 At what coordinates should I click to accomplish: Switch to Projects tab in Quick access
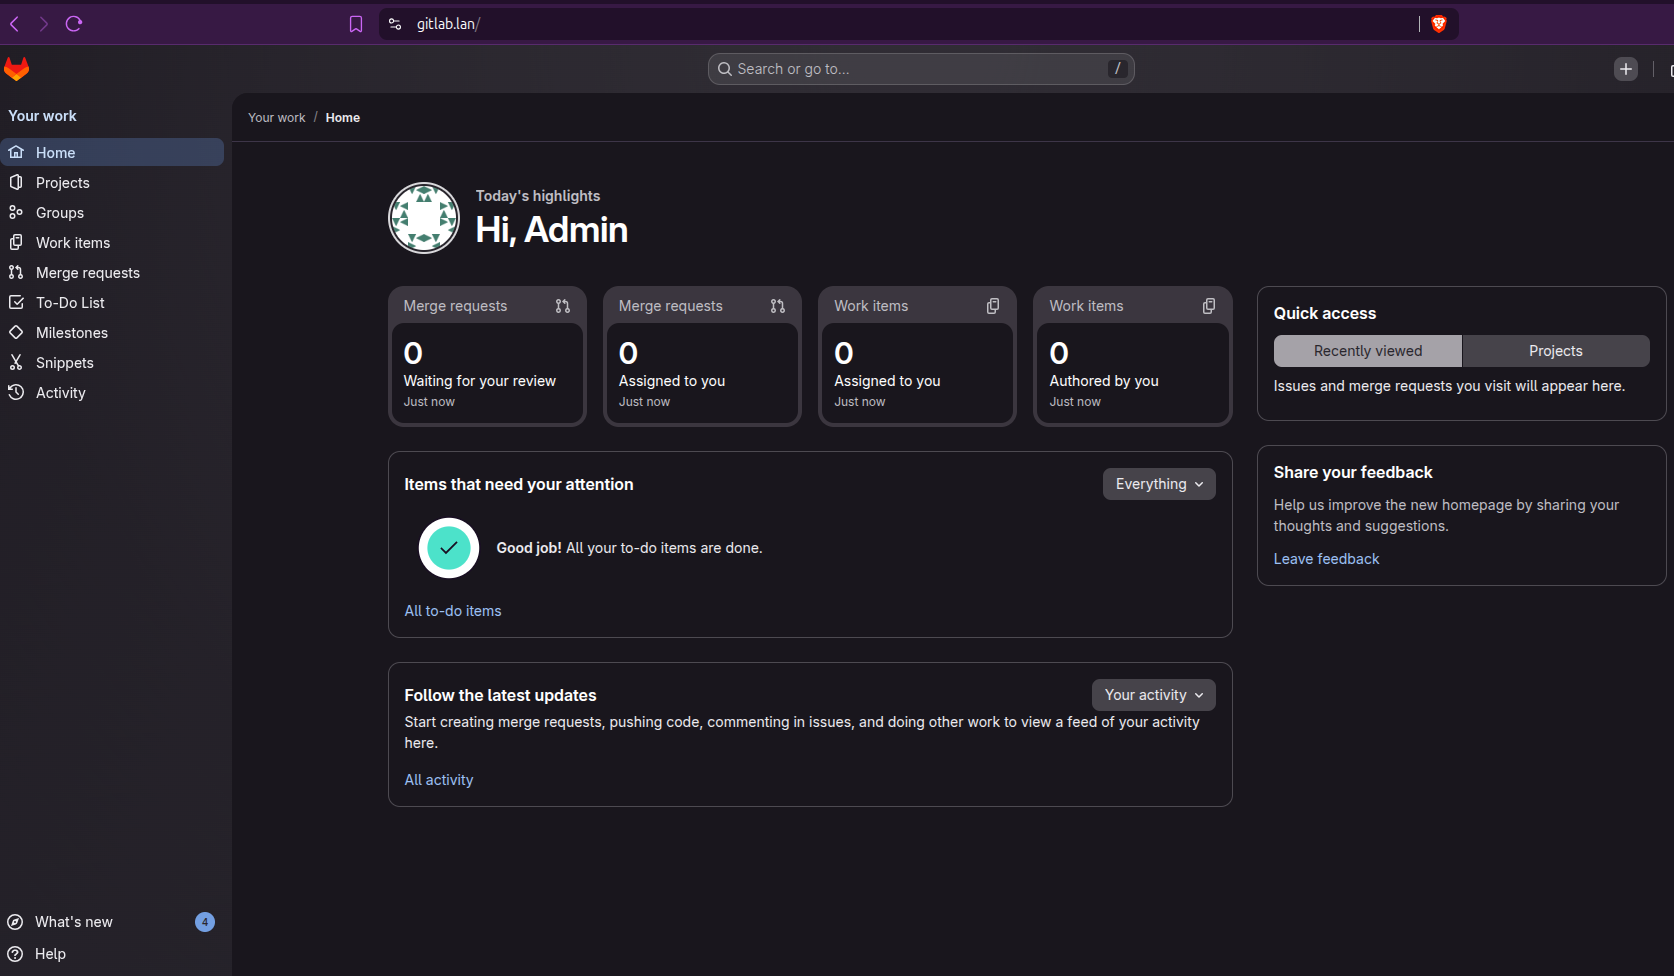tap(1555, 350)
